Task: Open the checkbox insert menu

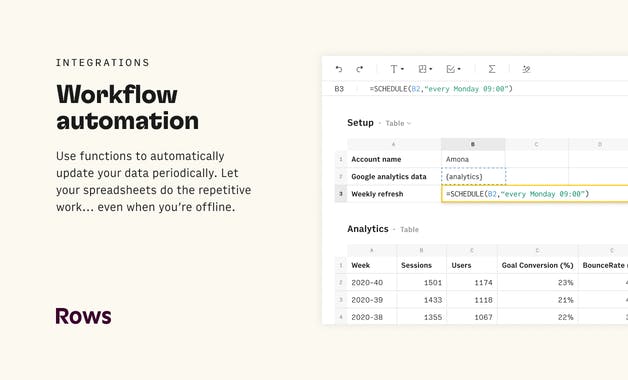Action: pos(453,69)
